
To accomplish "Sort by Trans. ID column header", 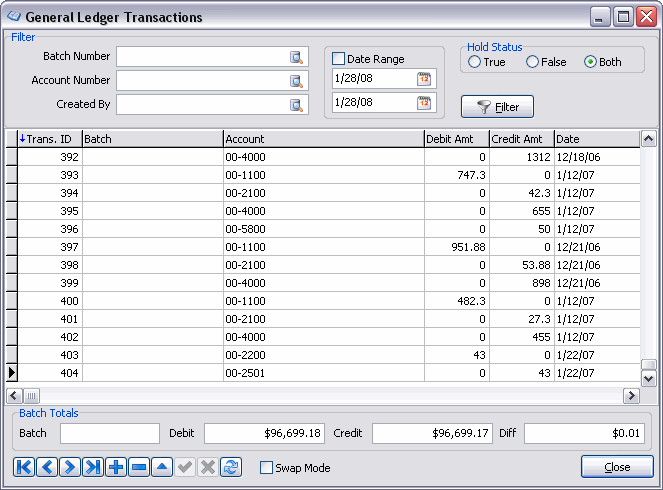I will click(49, 139).
